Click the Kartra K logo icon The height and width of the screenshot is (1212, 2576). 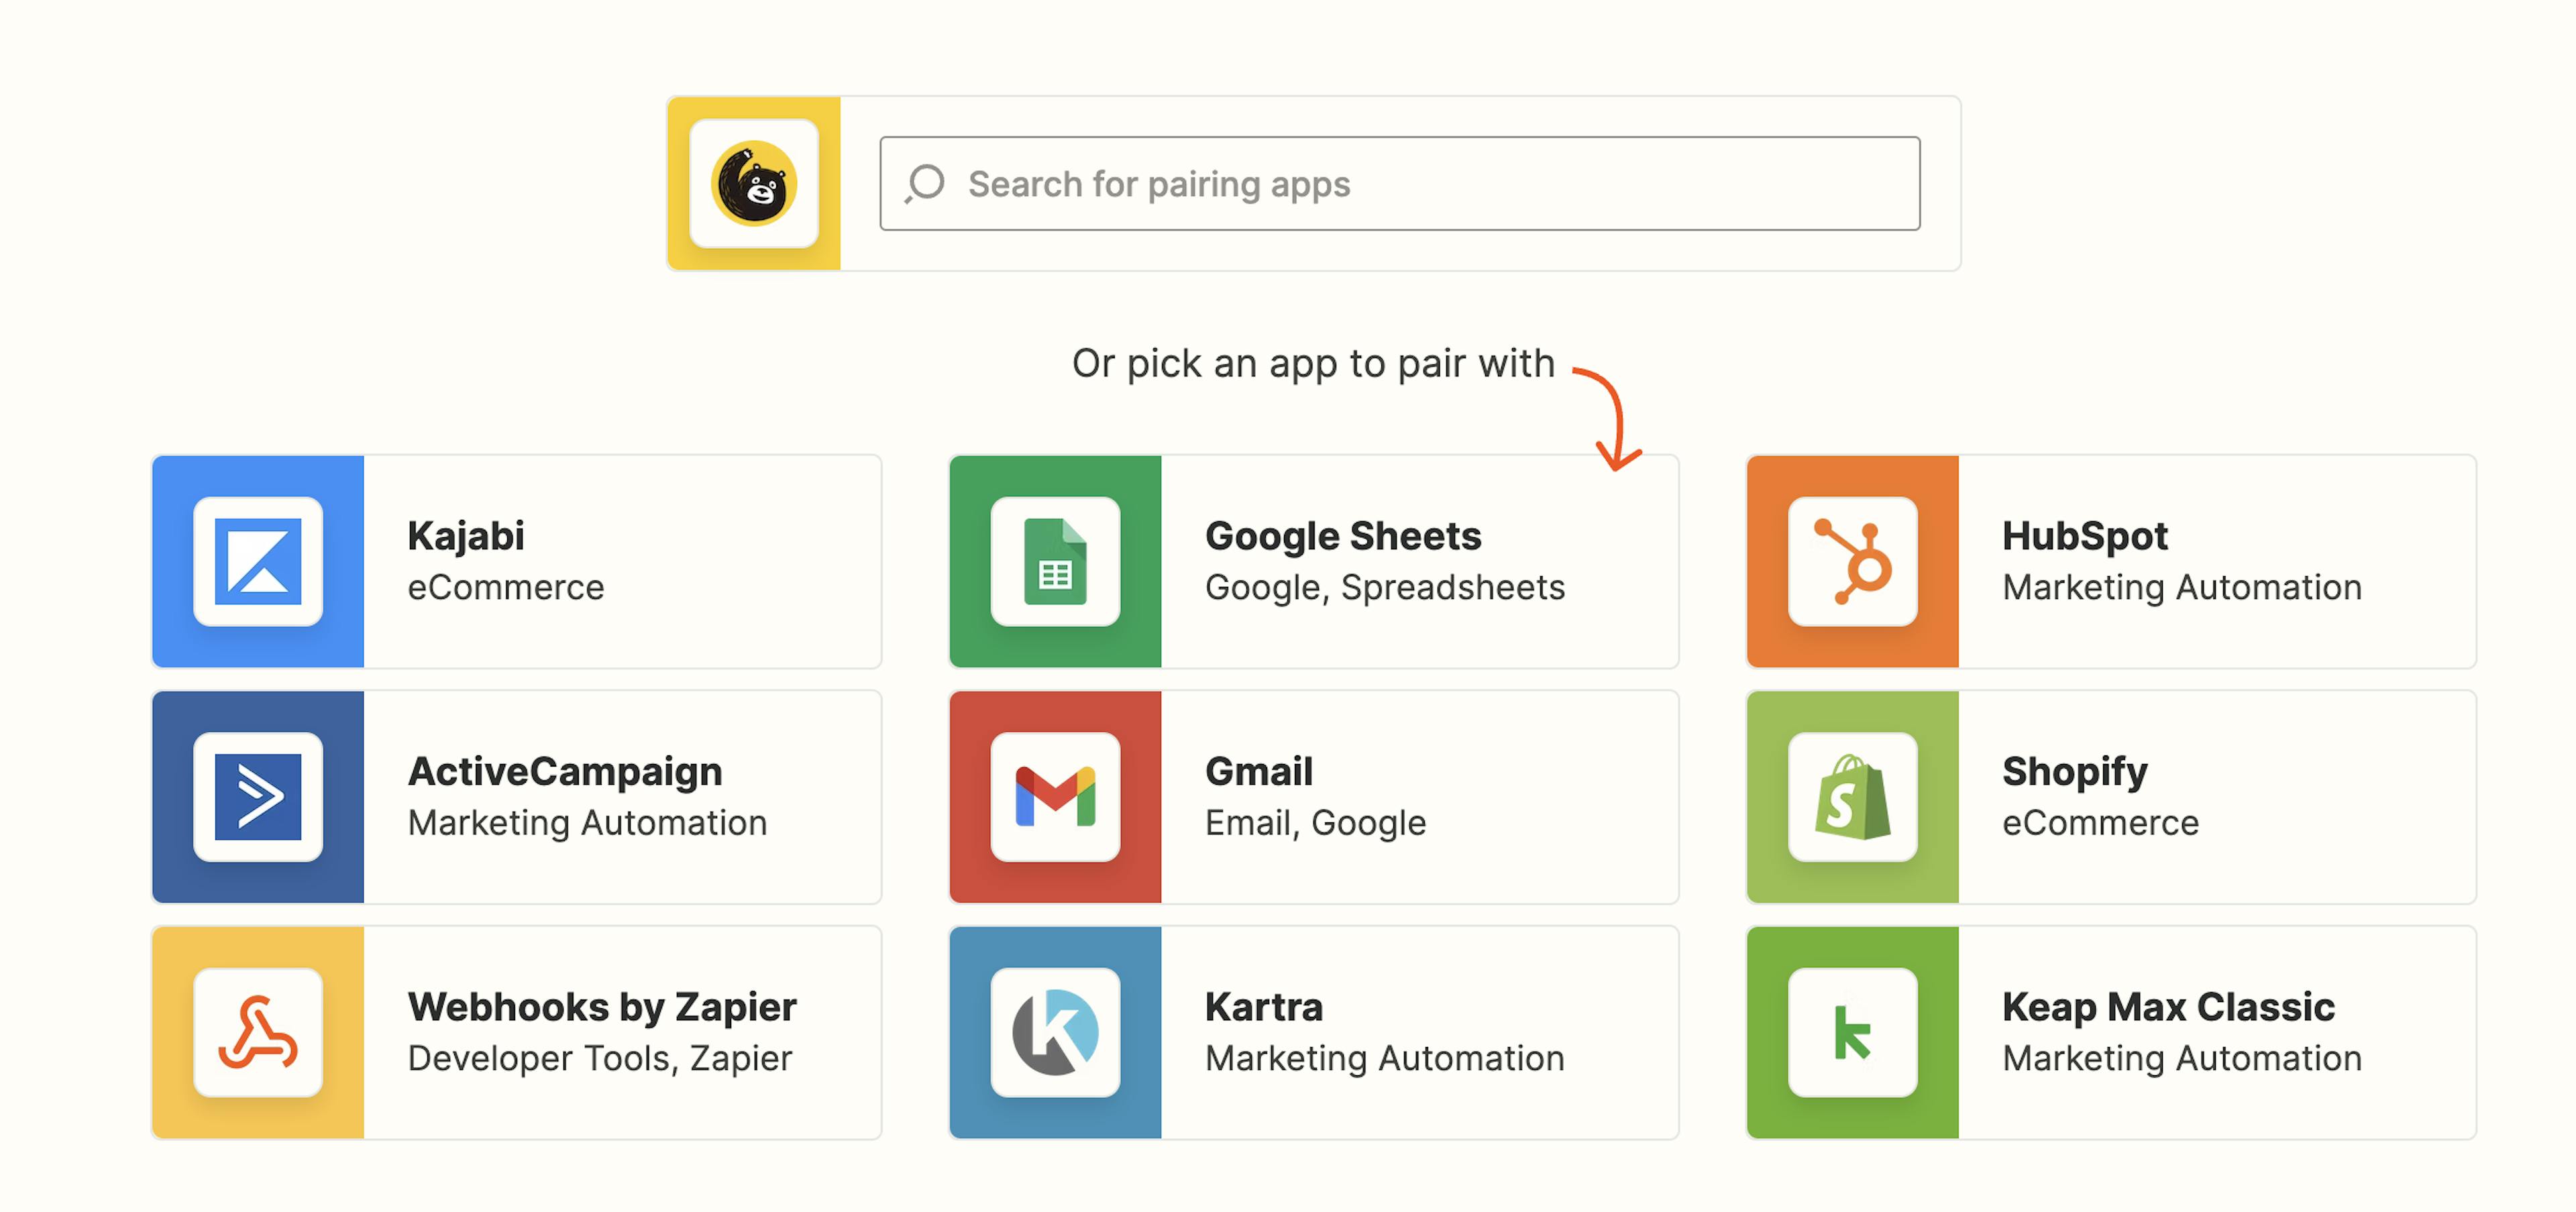click(x=1055, y=1033)
